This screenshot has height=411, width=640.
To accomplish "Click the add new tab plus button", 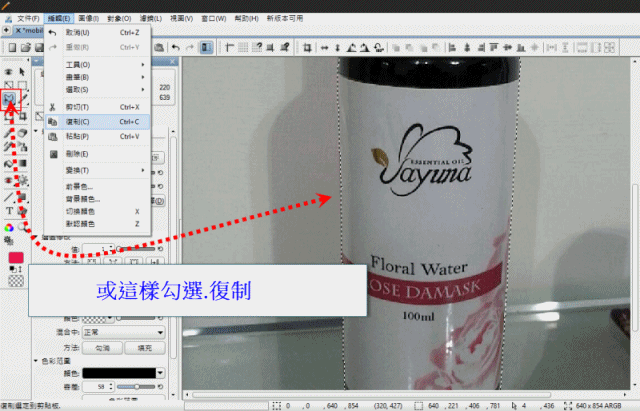I will click(6, 30).
